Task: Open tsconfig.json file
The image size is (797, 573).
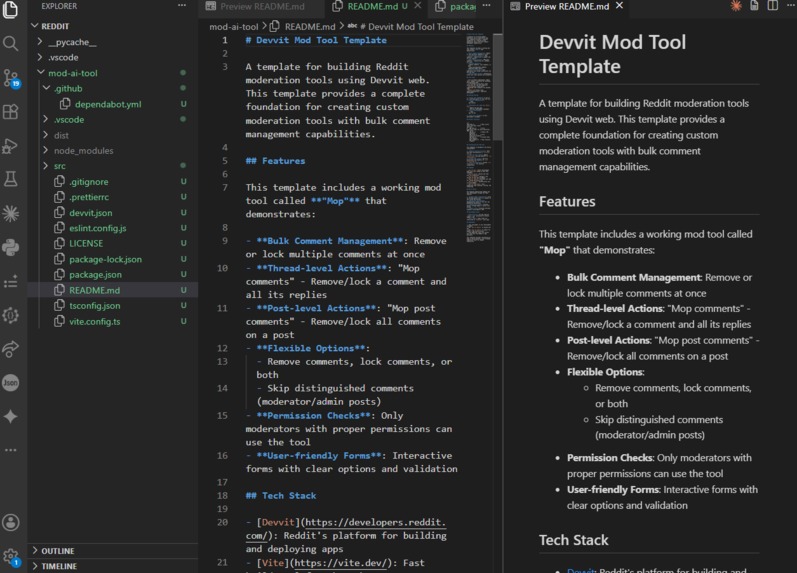Action: tap(95, 305)
